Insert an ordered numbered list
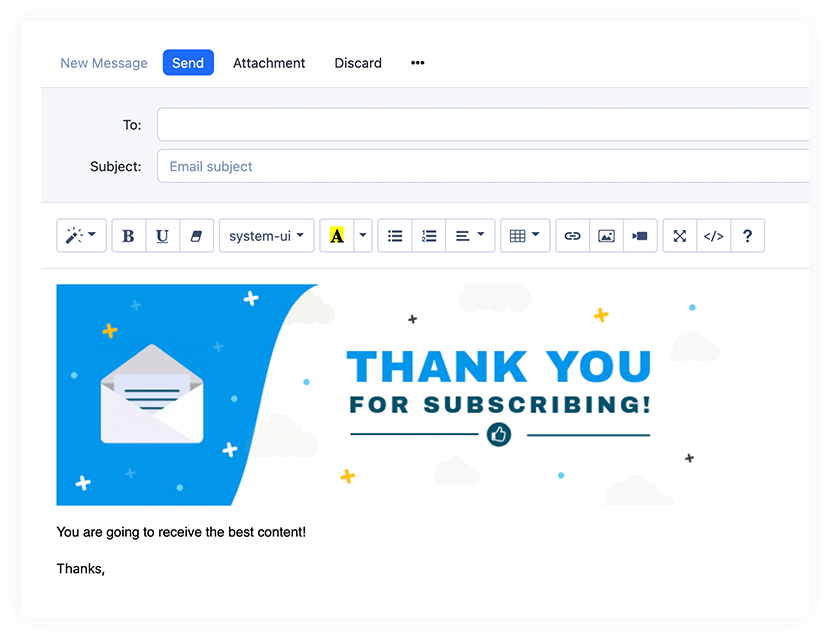This screenshot has height=639, width=830. point(429,236)
